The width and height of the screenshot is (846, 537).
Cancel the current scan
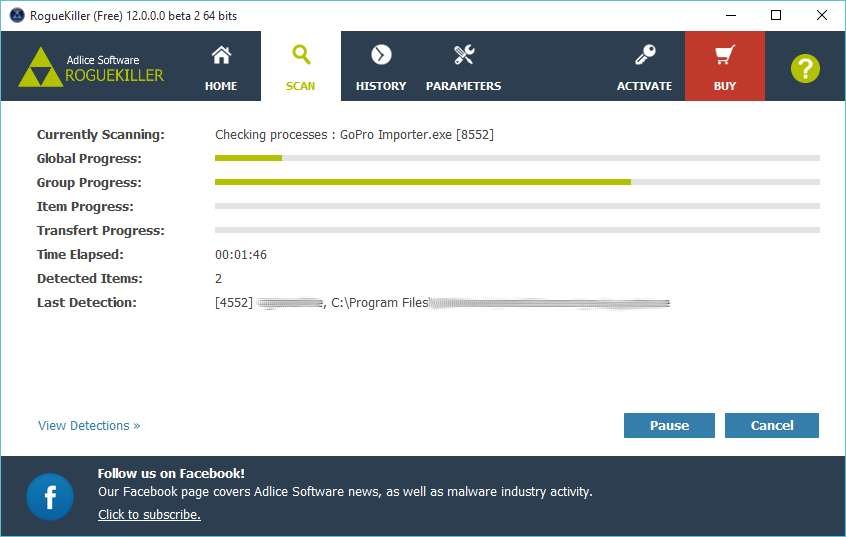click(x=772, y=425)
